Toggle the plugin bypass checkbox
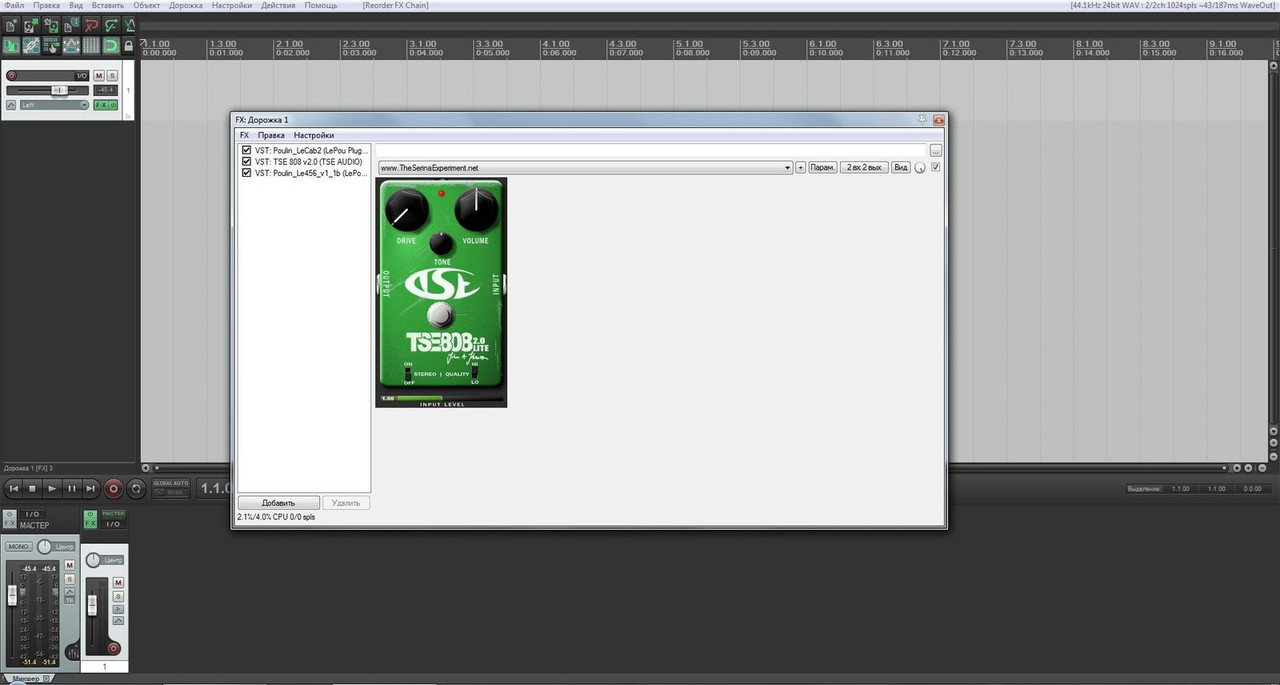This screenshot has width=1280, height=685. point(935,167)
